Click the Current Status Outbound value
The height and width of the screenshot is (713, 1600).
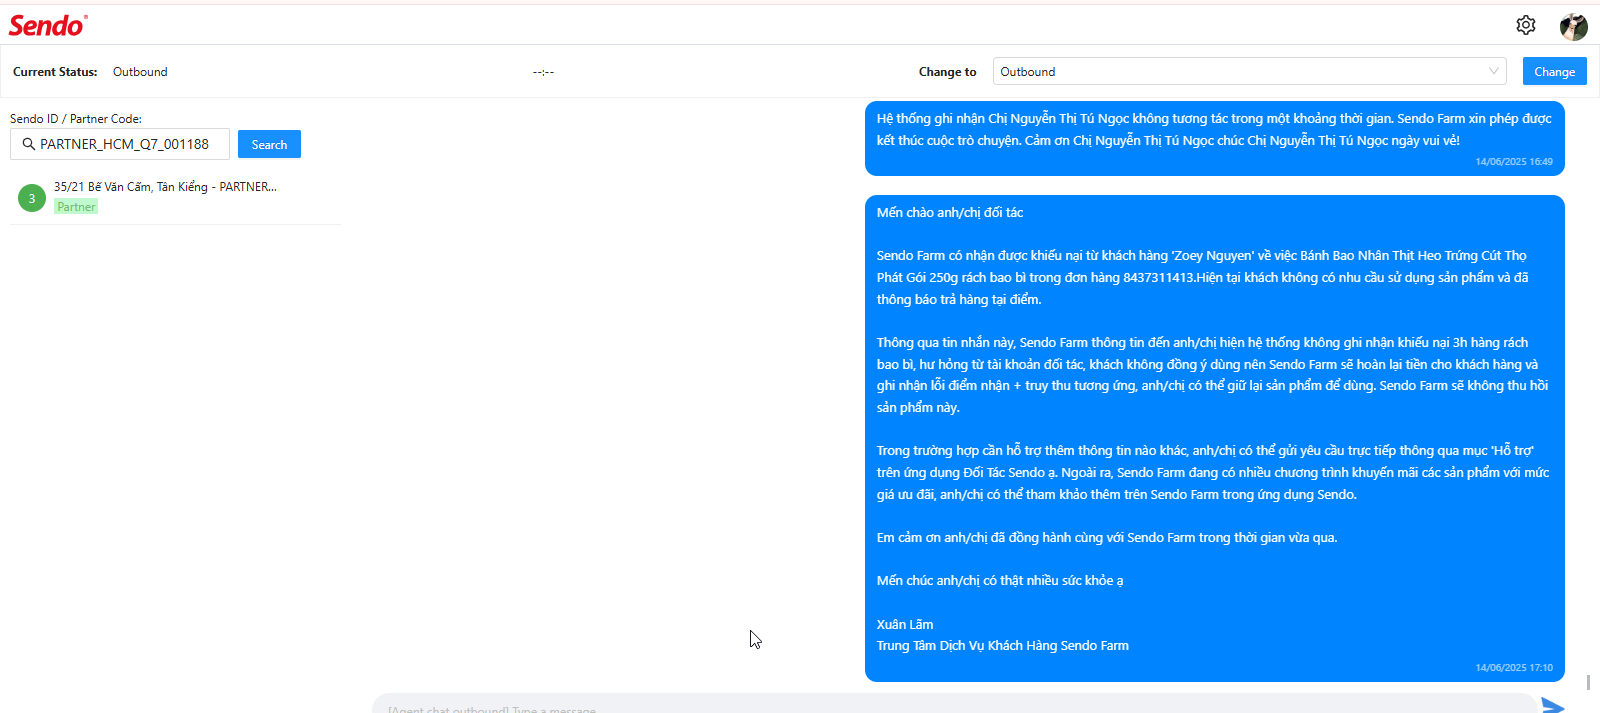point(140,72)
